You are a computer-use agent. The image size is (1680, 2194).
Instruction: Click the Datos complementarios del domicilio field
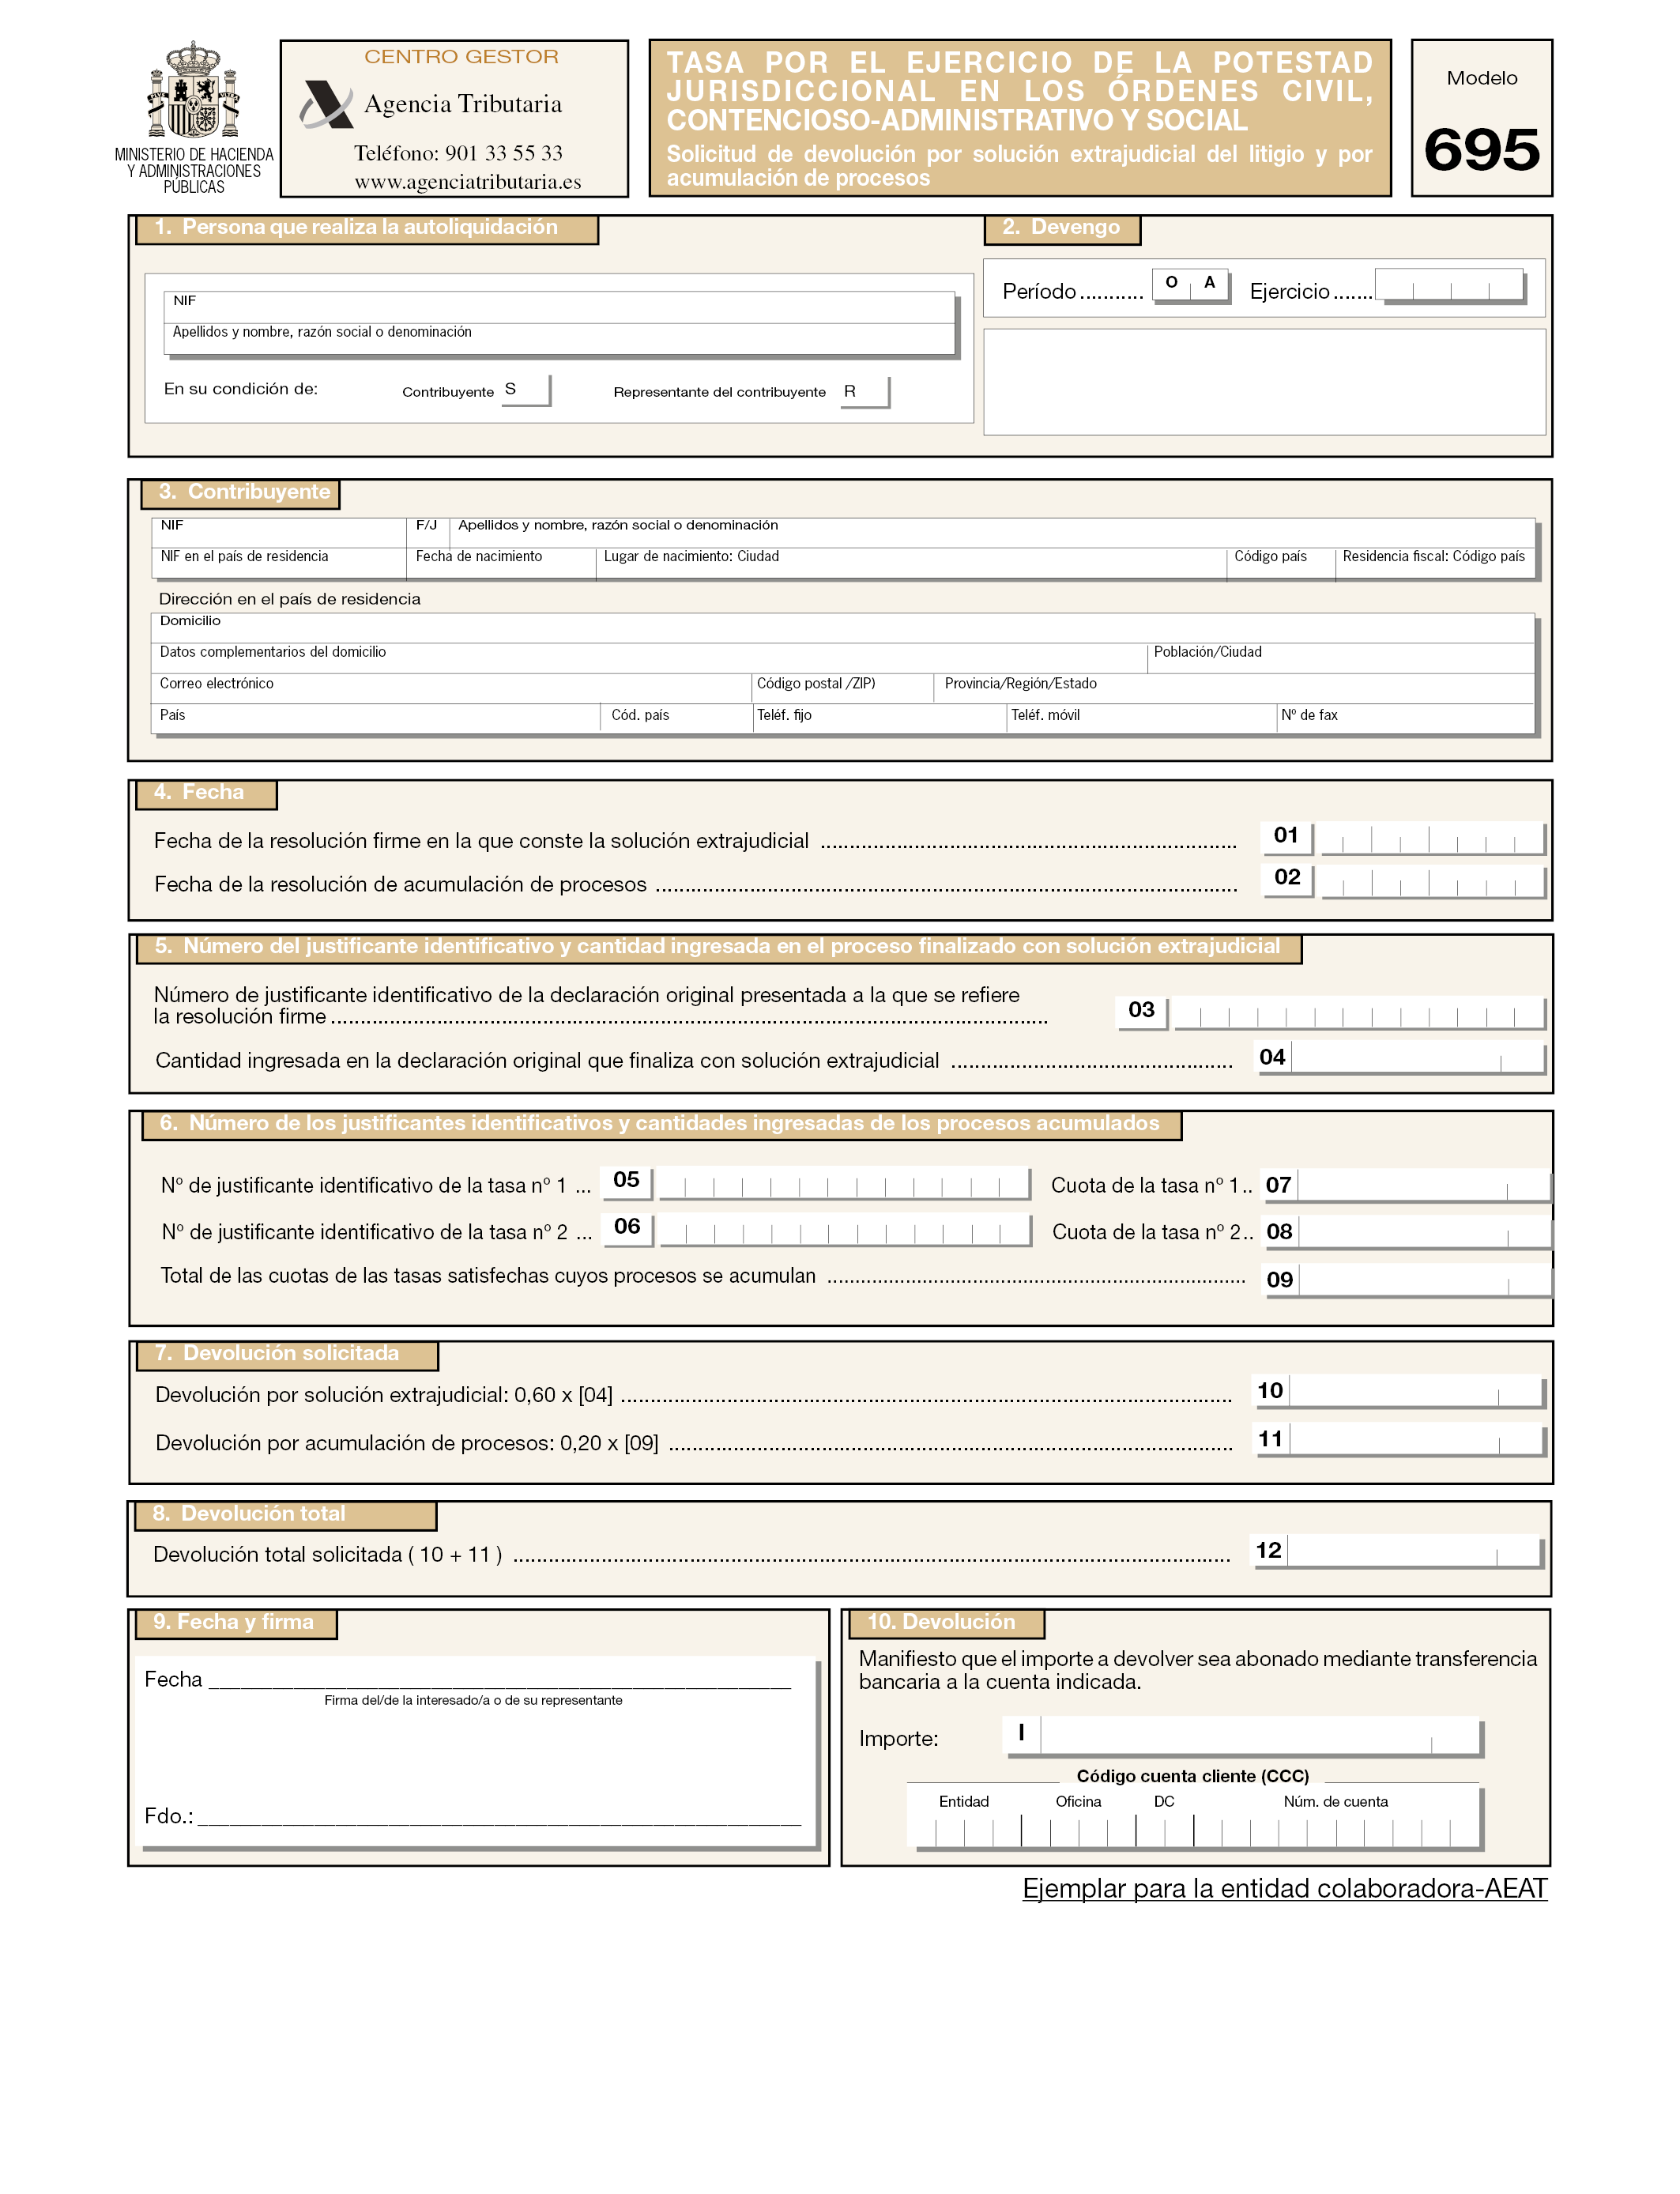point(649,659)
